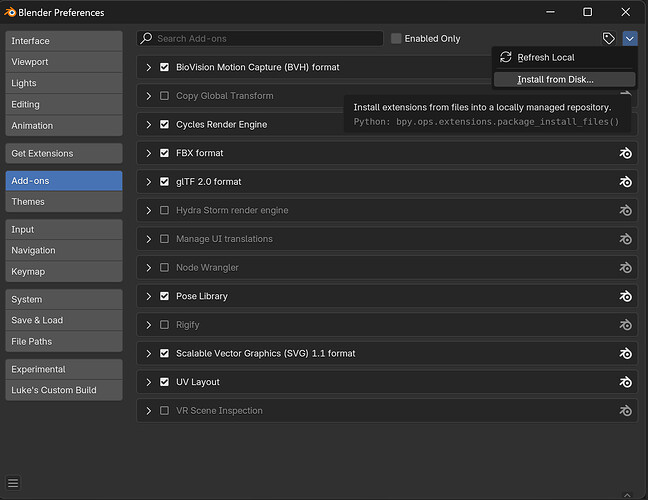The image size is (648, 500).
Task: Click Blender icon on Manage UI translations row
Action: click(625, 239)
